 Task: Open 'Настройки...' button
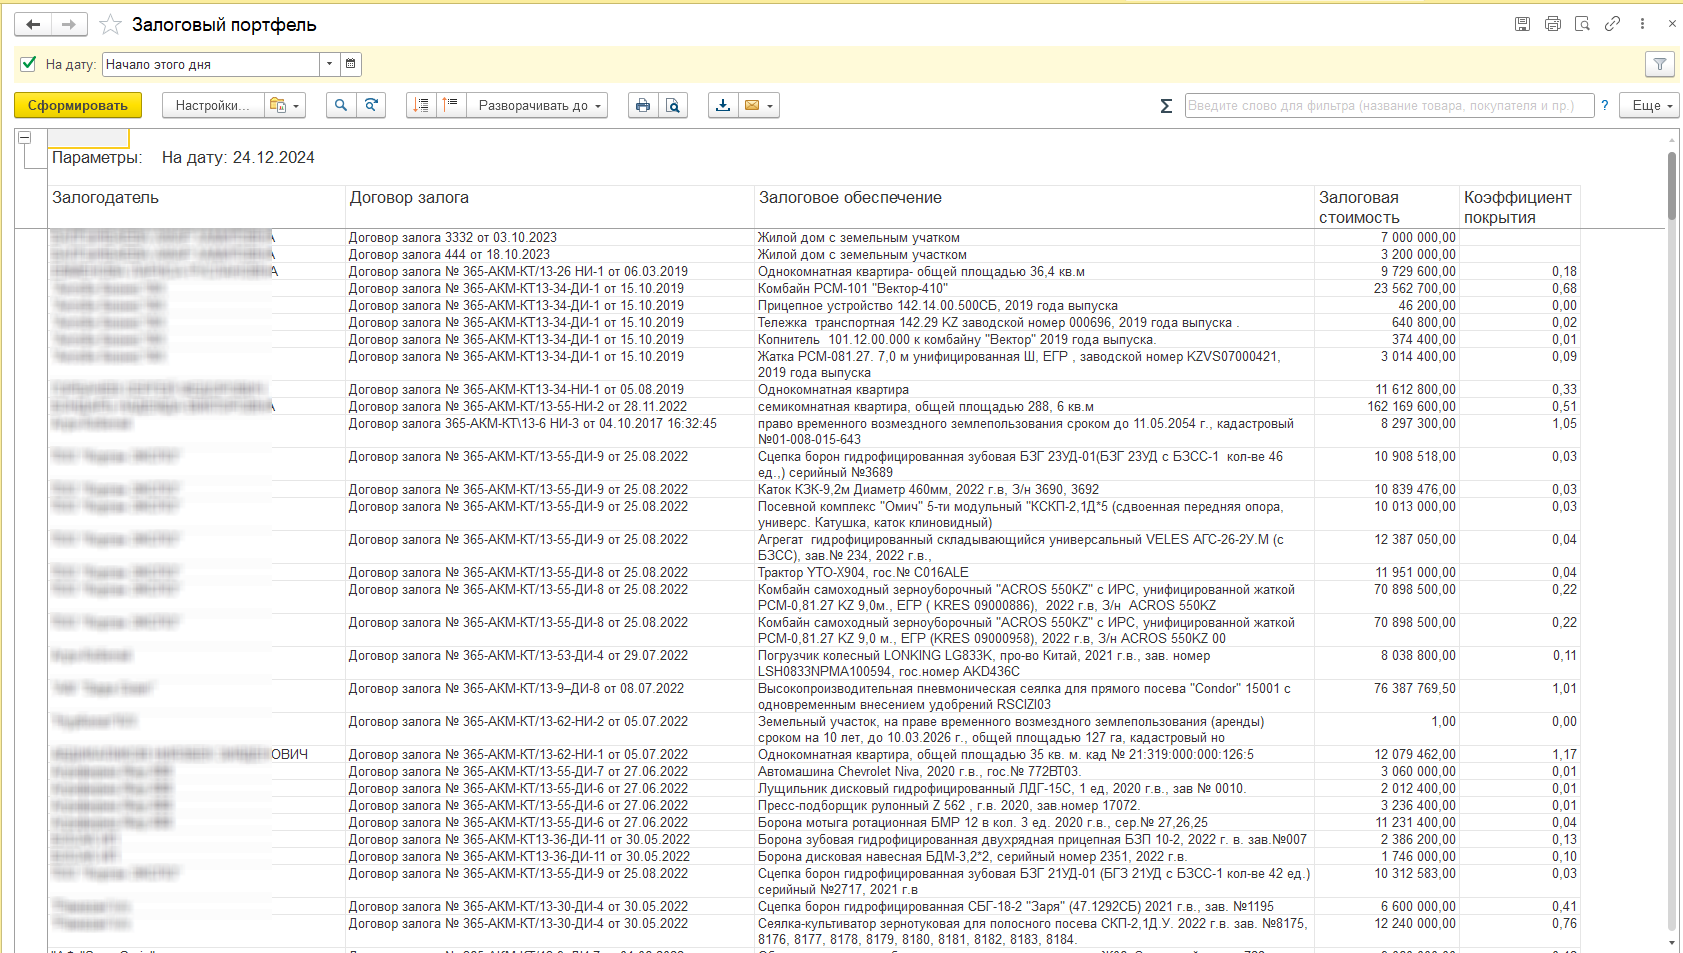[213, 105]
